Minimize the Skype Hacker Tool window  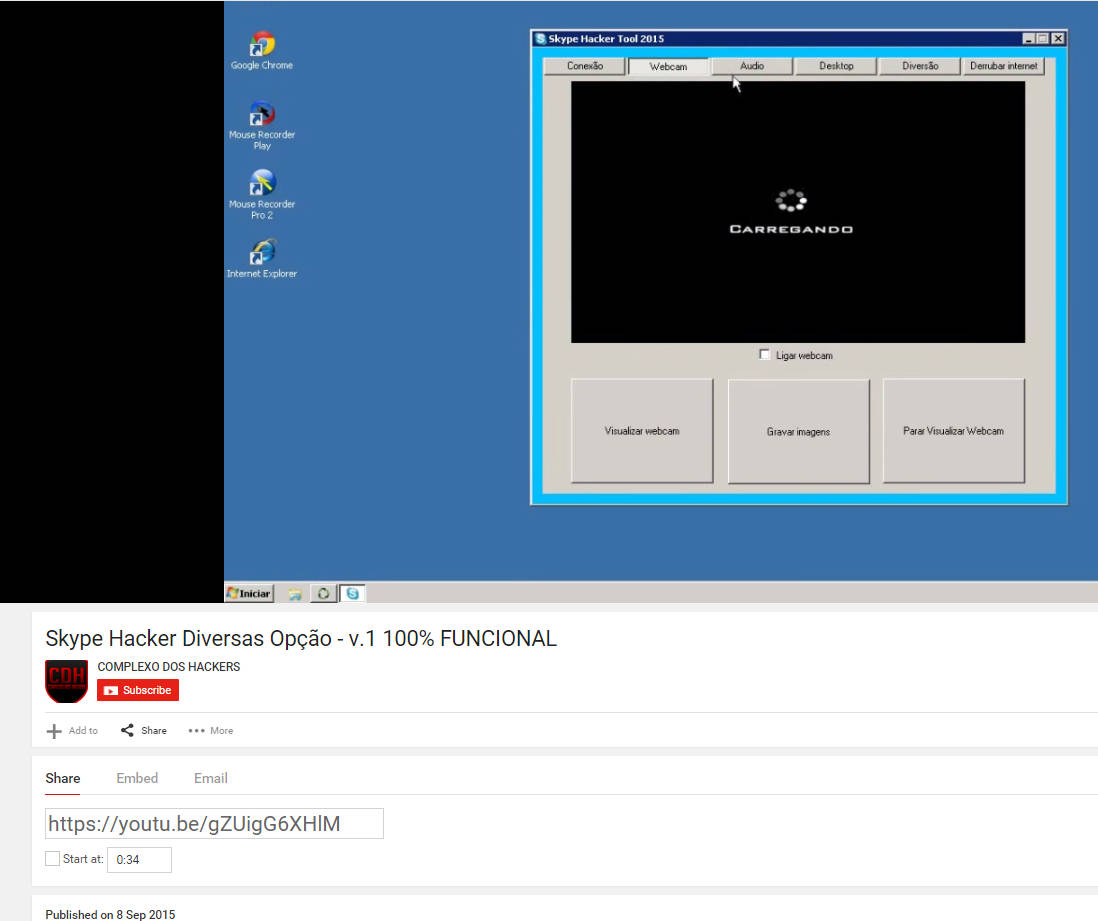point(1028,39)
